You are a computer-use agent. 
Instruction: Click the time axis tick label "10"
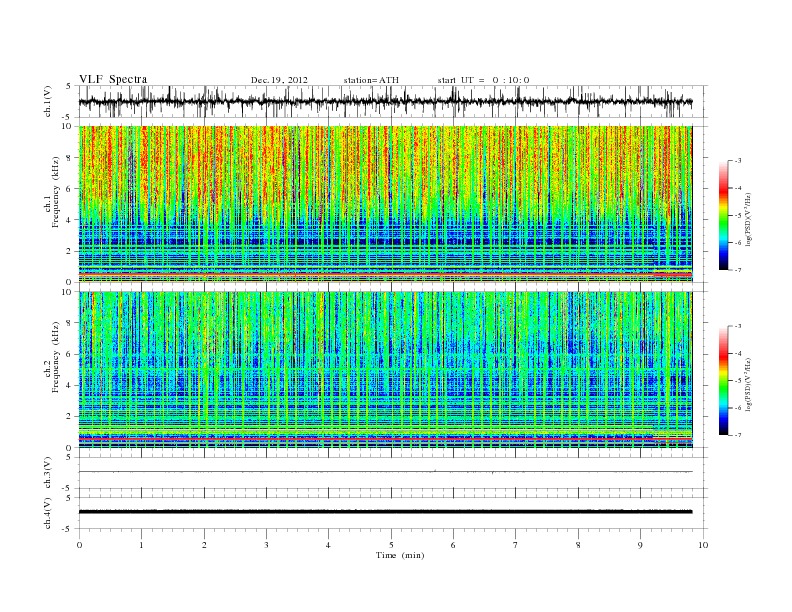703,545
